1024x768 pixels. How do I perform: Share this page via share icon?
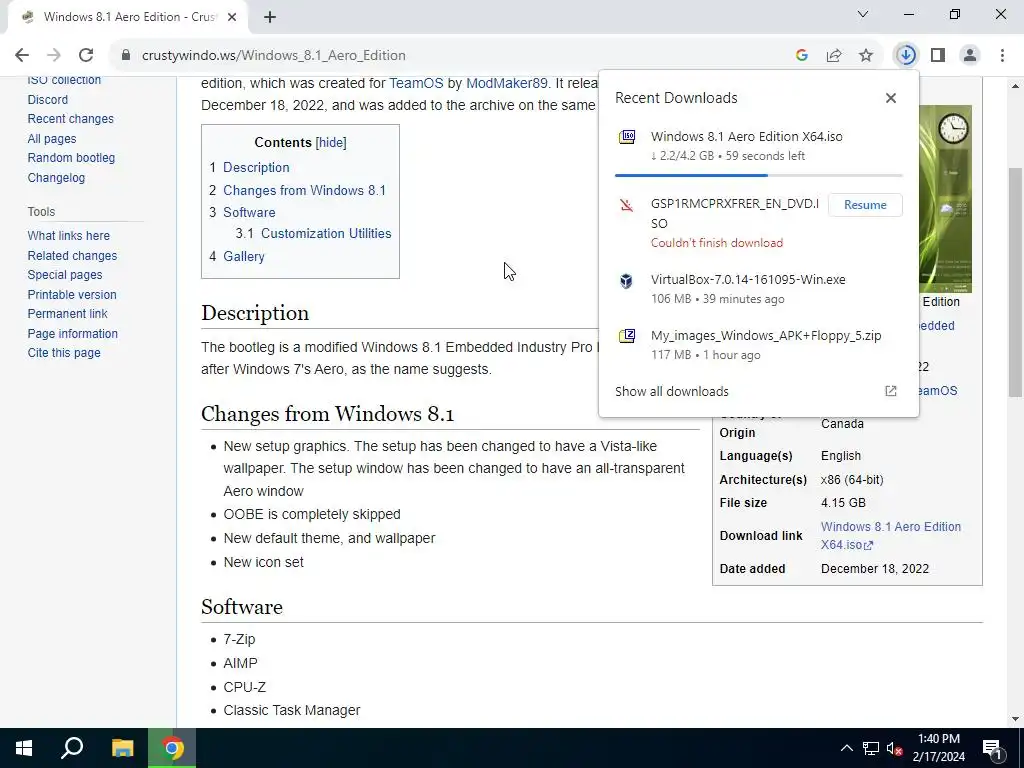tap(834, 56)
